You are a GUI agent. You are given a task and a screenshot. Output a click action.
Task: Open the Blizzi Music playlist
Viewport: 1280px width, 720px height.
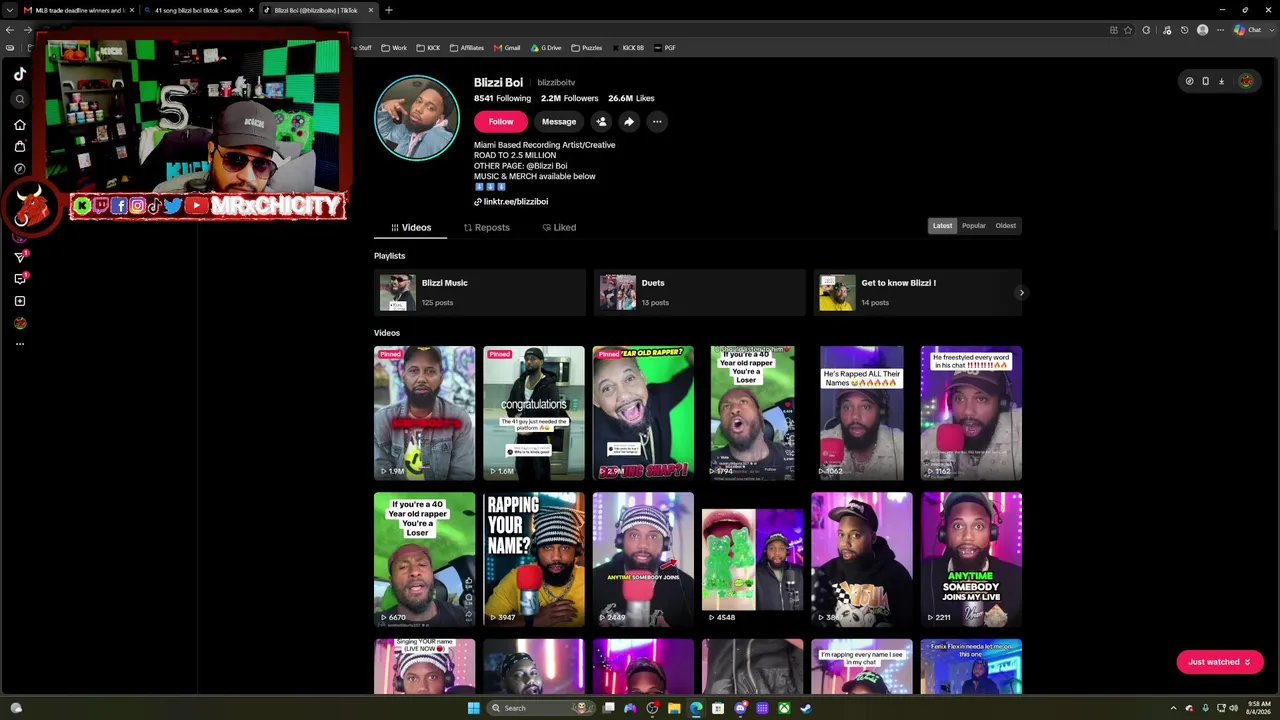(480, 292)
